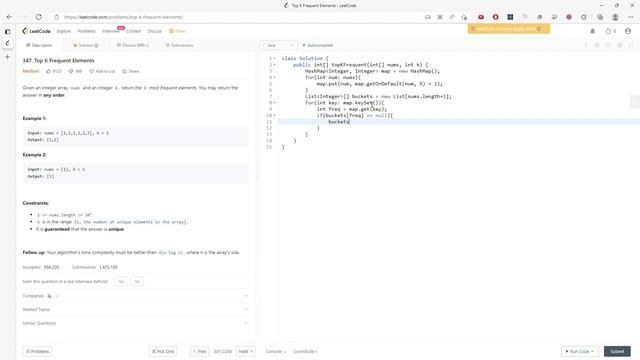Switch to the Submissions tab
This screenshot has height=360, width=640.
pos(179,45)
